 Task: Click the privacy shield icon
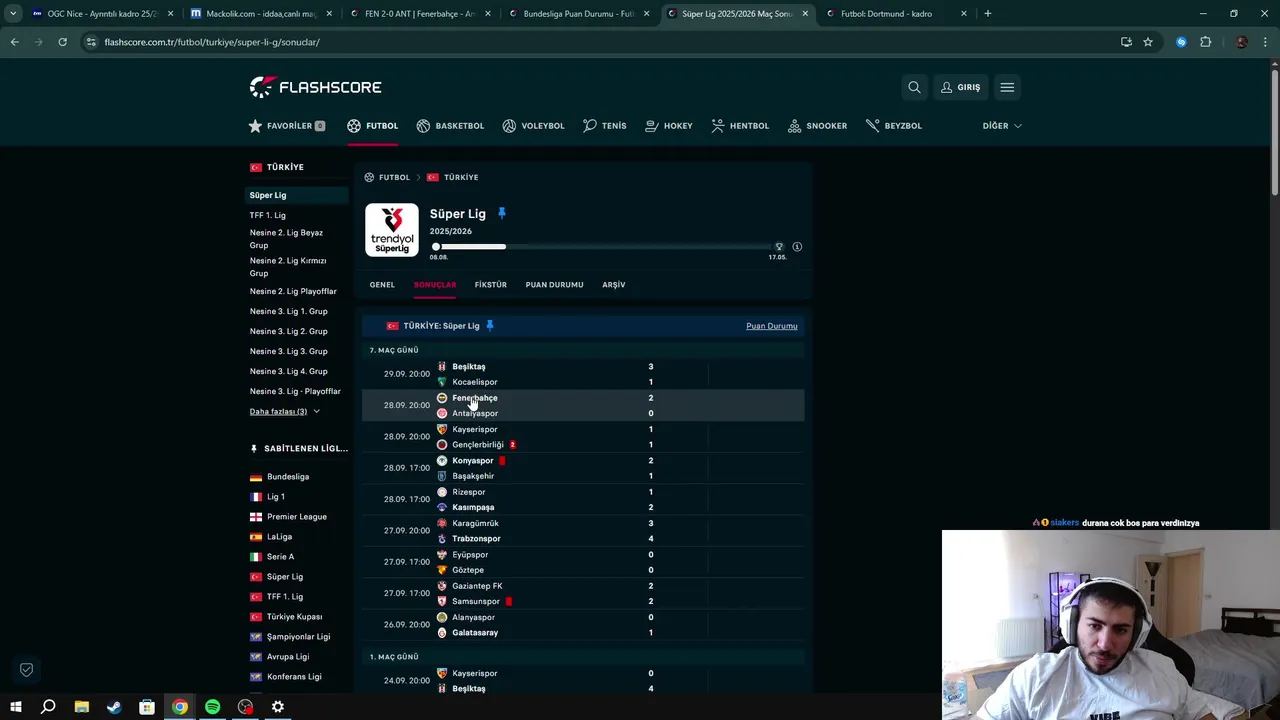27,669
